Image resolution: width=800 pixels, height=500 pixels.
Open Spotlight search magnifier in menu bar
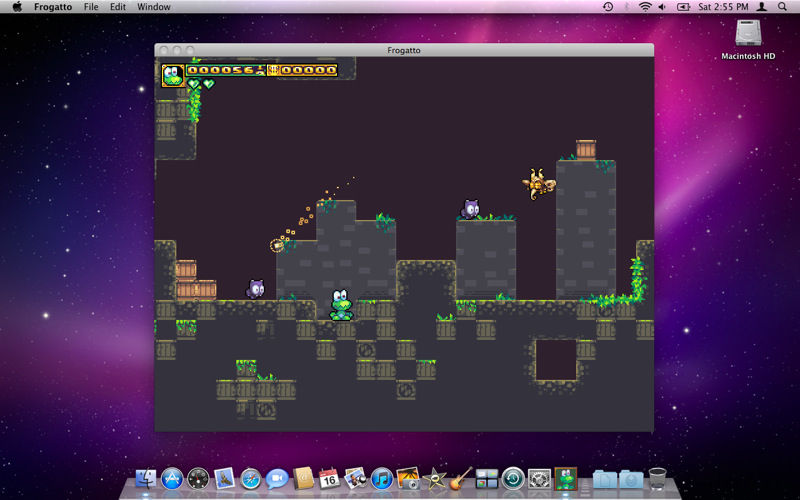click(782, 7)
